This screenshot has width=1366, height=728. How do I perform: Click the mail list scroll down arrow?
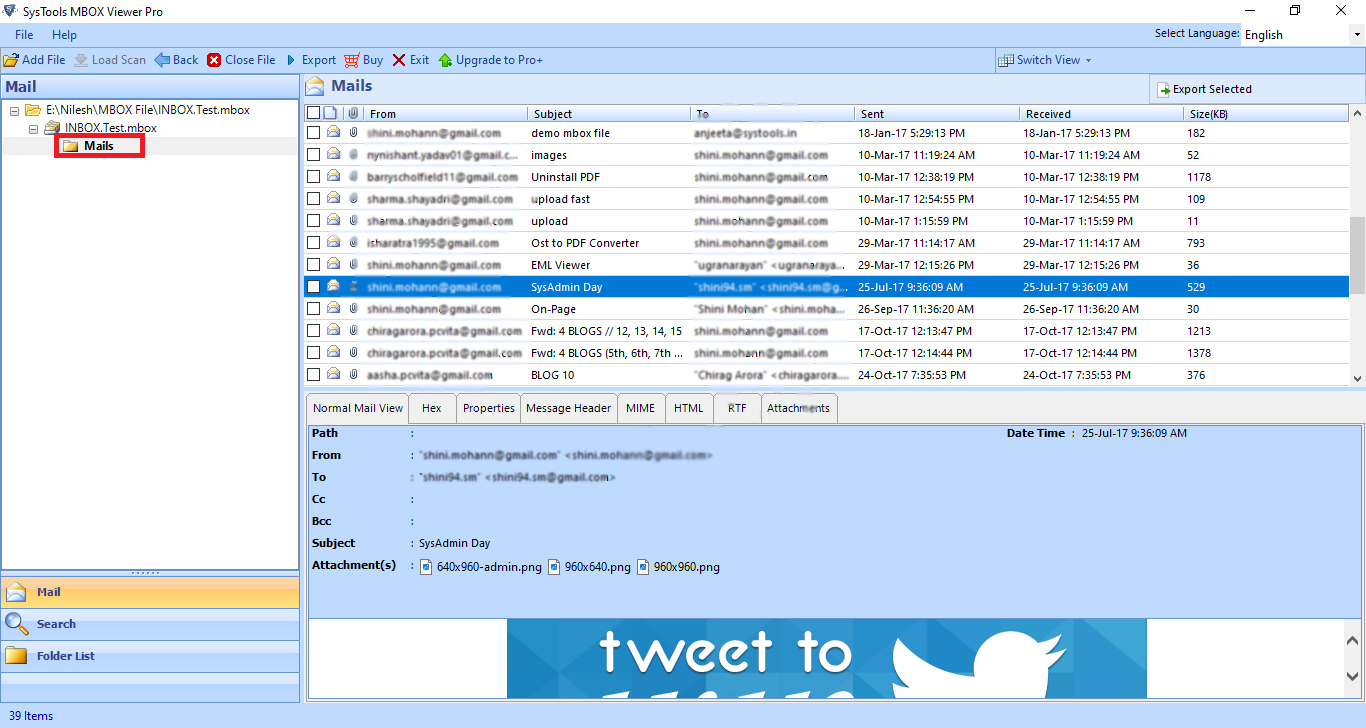(x=1357, y=378)
